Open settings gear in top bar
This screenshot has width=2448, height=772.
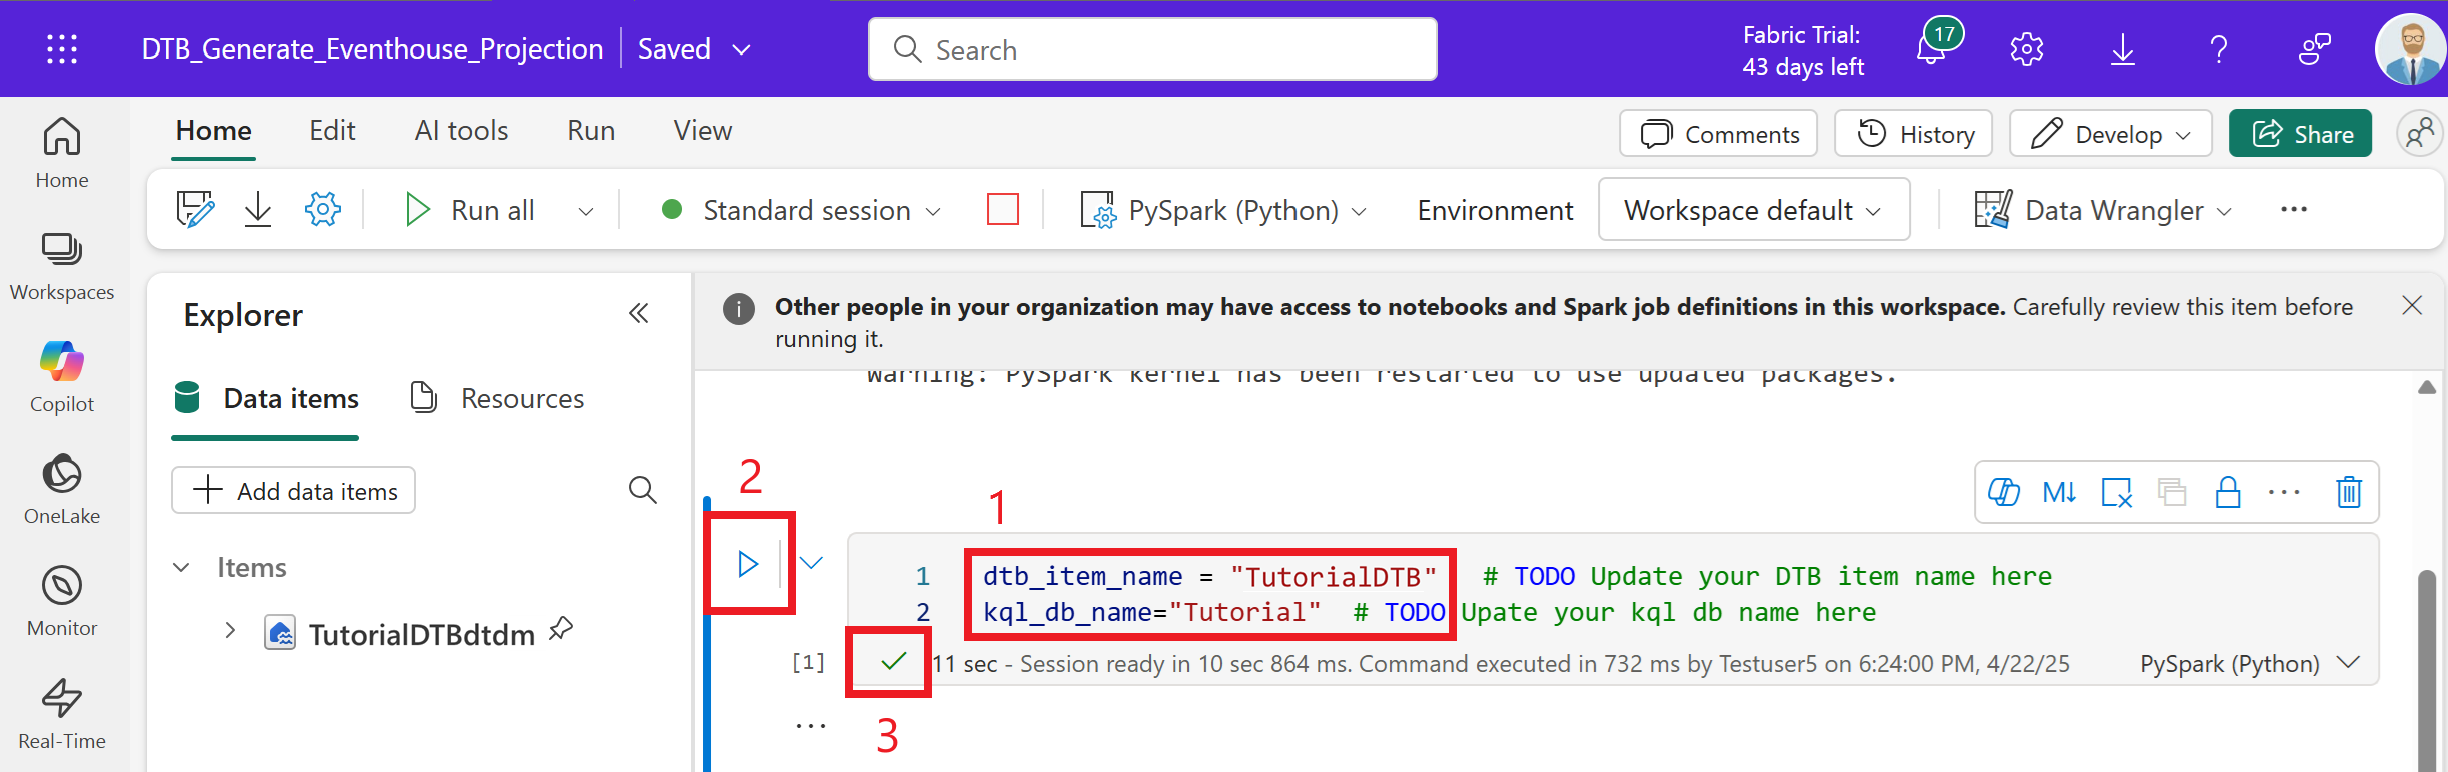(x=2026, y=49)
